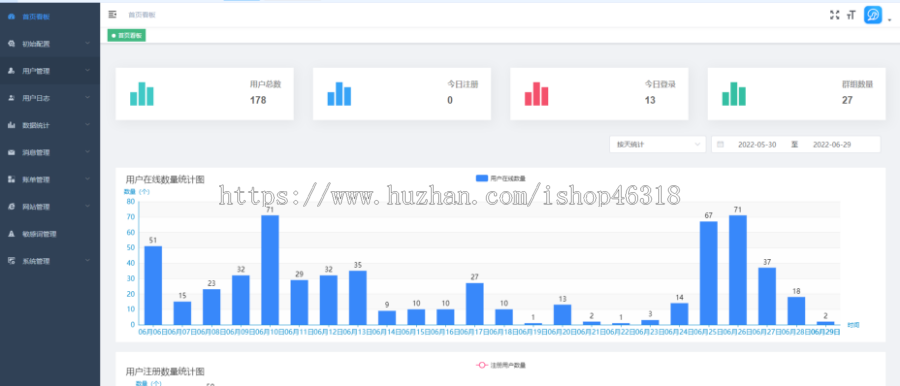Collapse the sidebar with the hamburger icon

click(x=112, y=15)
